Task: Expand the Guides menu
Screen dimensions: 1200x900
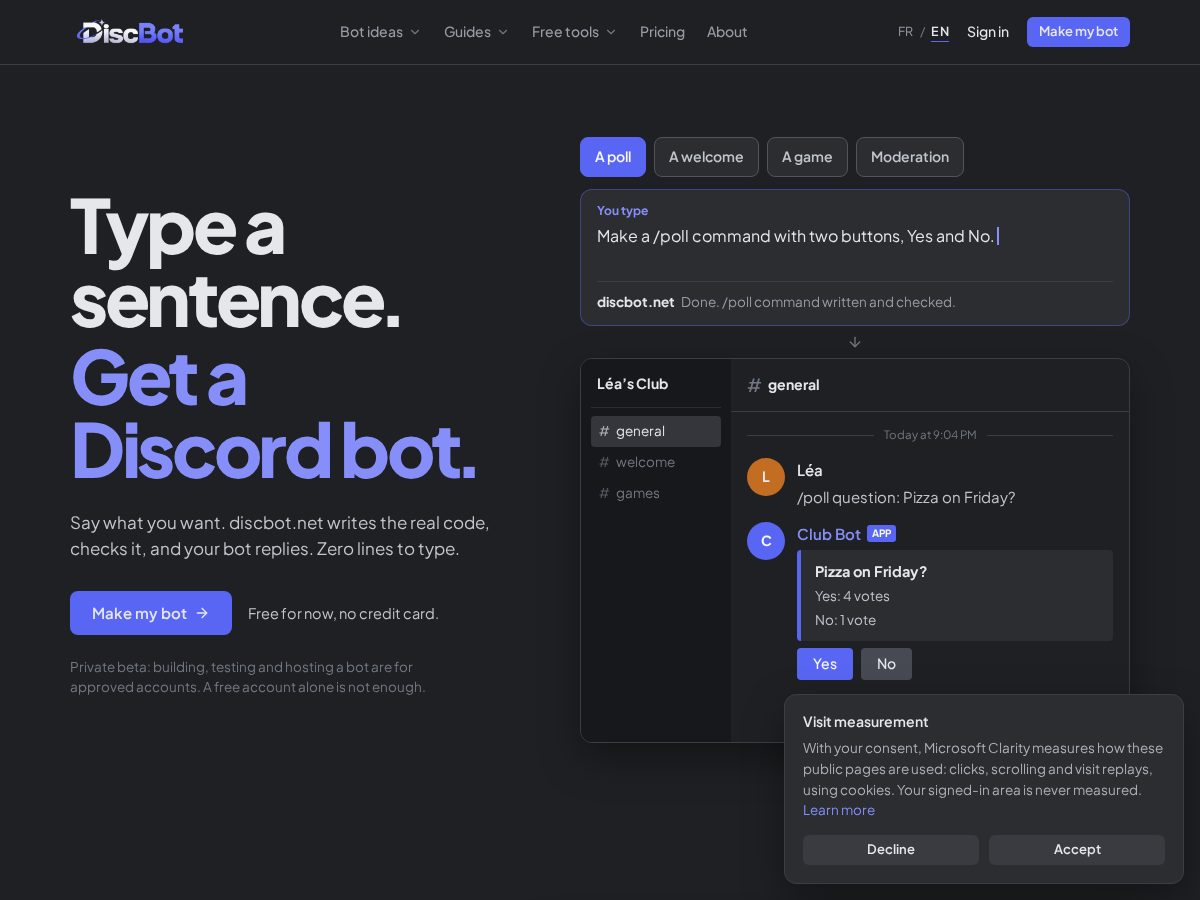Action: click(476, 32)
